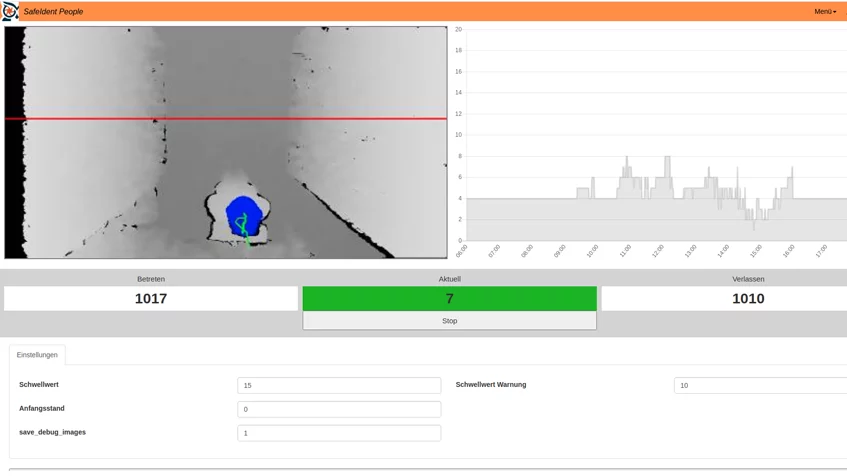Click the 14:00 label on chart axis
The width and height of the screenshot is (847, 476).
point(723,251)
